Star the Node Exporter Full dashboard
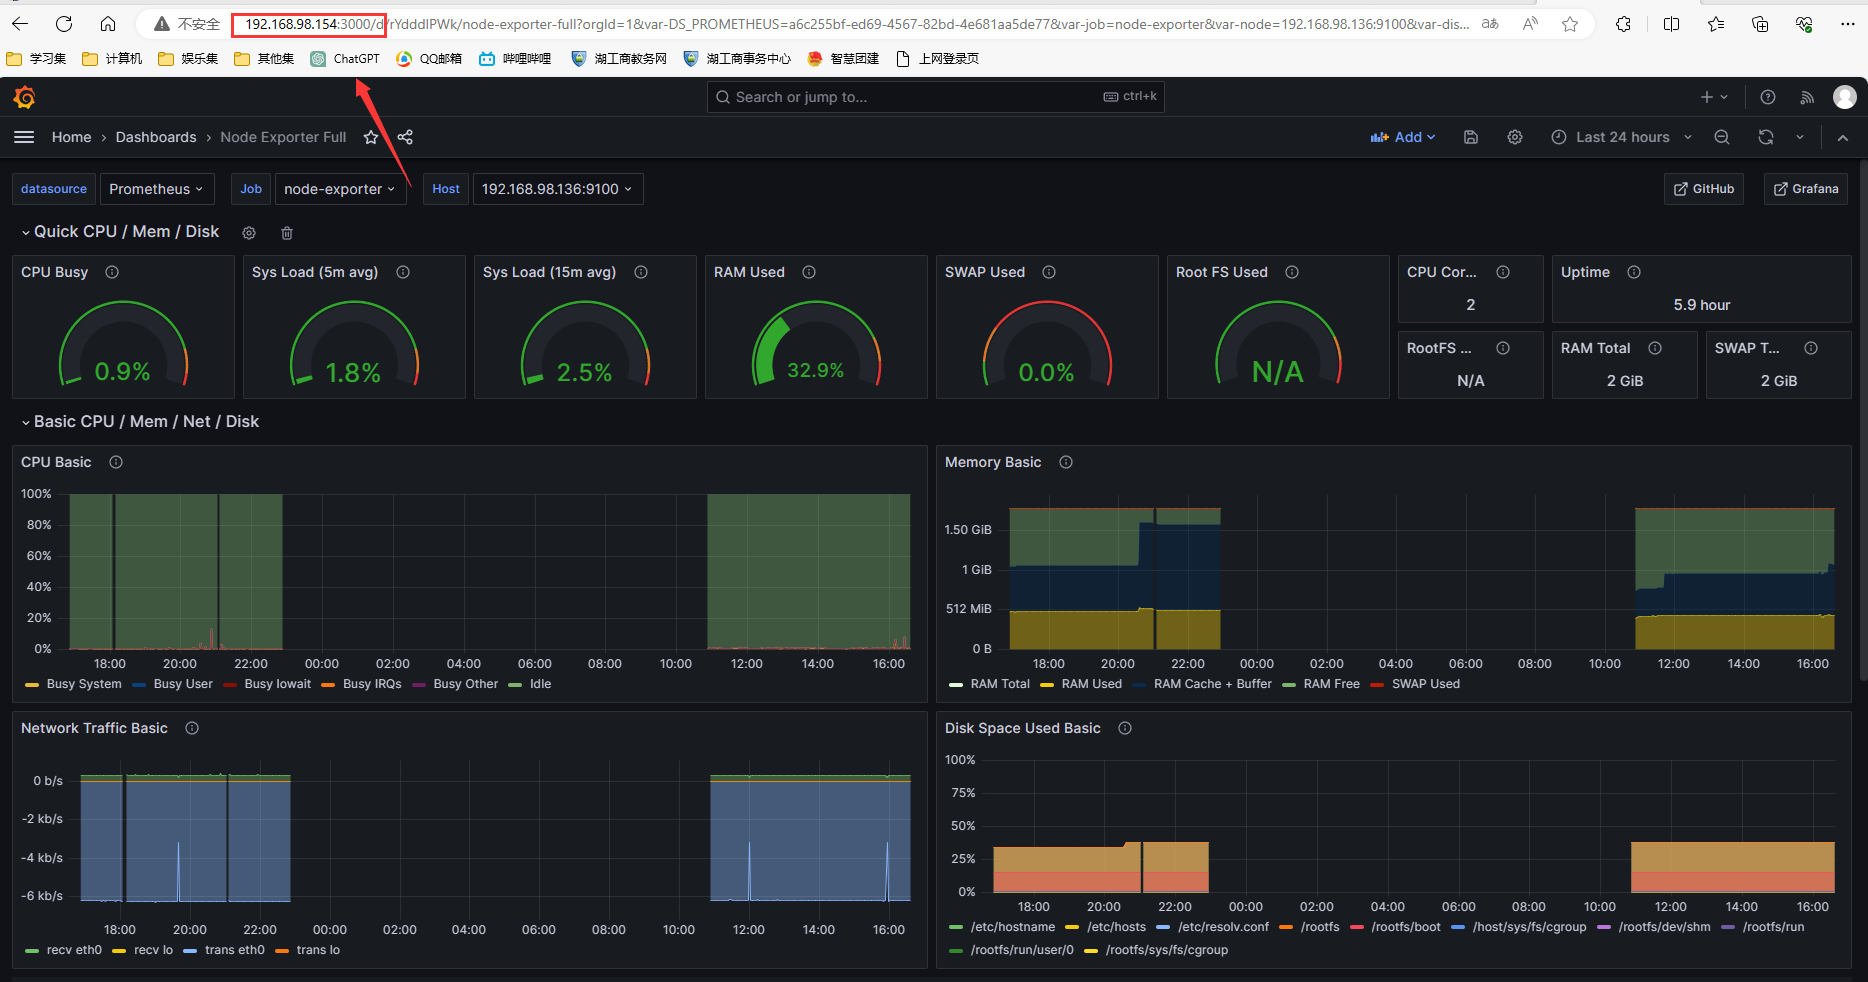 click(371, 137)
